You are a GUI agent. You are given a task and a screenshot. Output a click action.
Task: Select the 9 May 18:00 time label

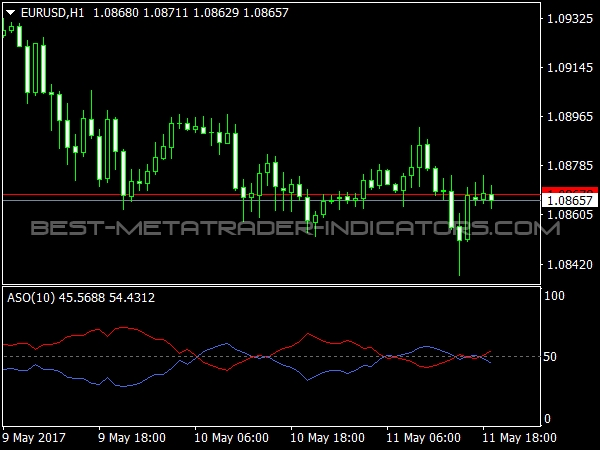tap(132, 437)
